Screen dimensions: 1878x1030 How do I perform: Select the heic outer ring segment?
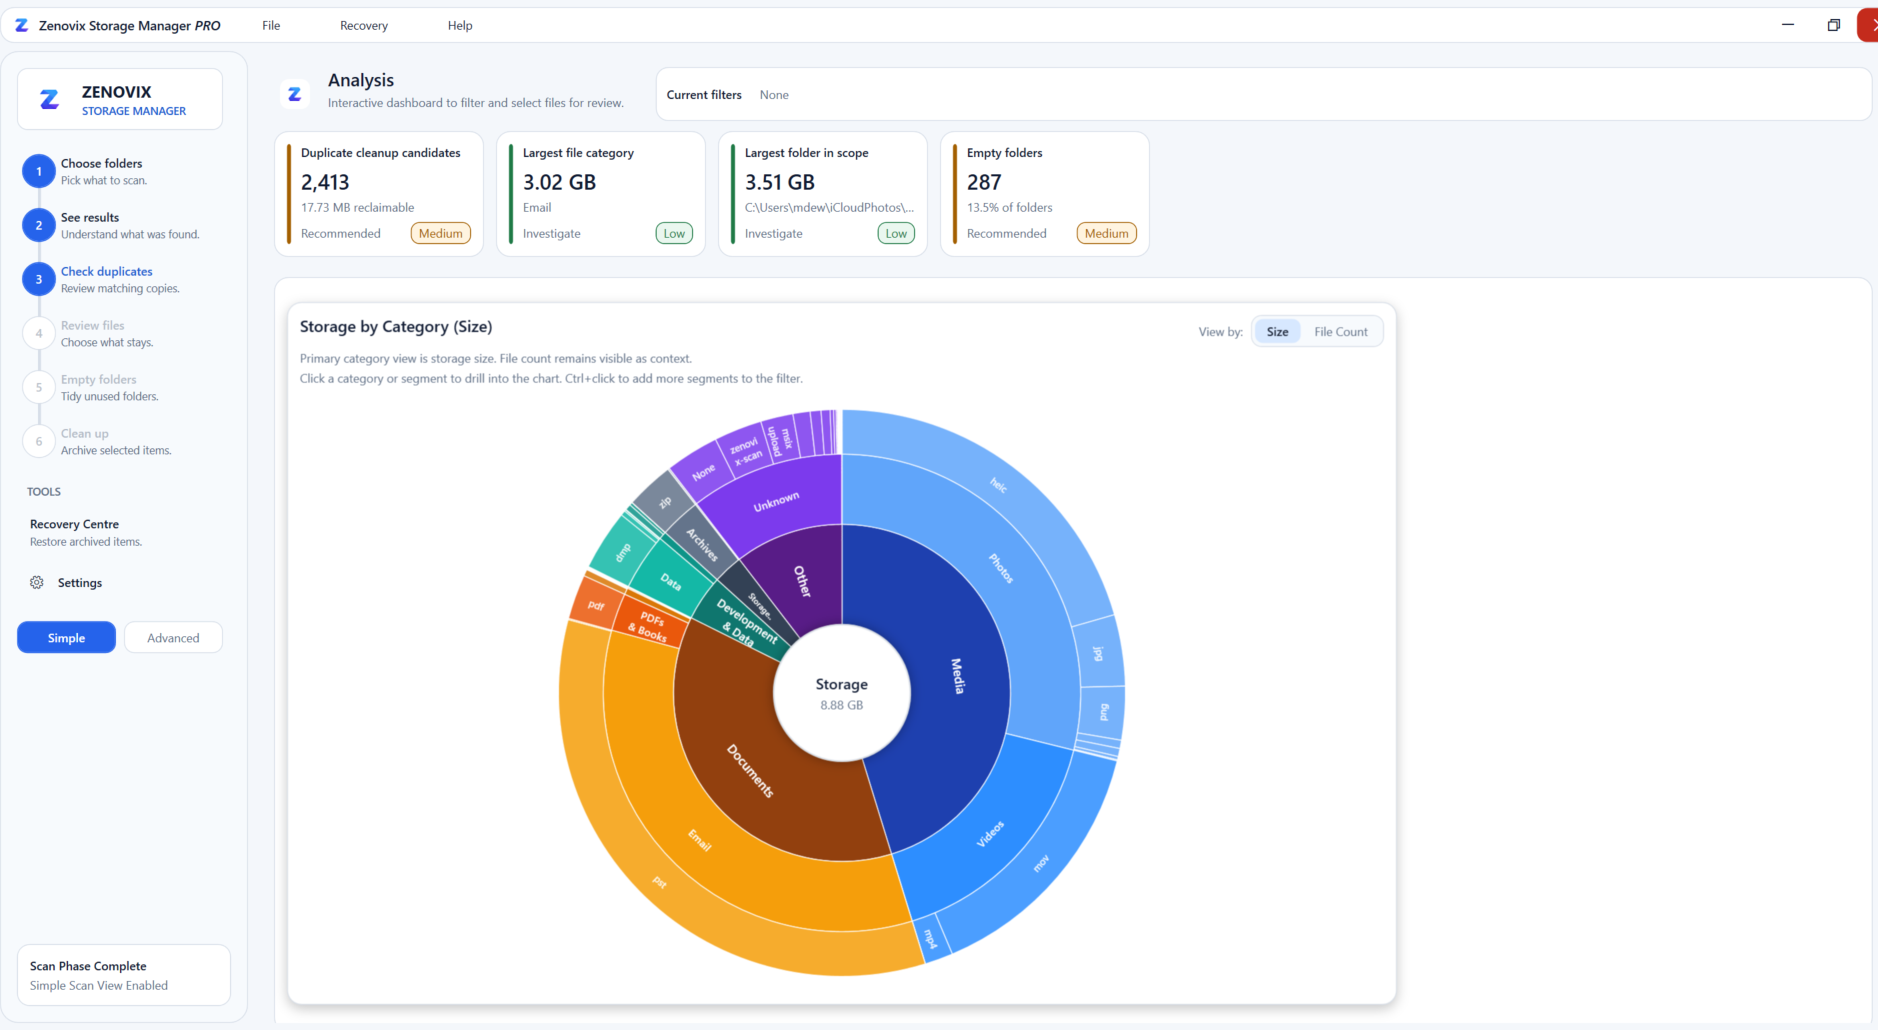(x=998, y=486)
